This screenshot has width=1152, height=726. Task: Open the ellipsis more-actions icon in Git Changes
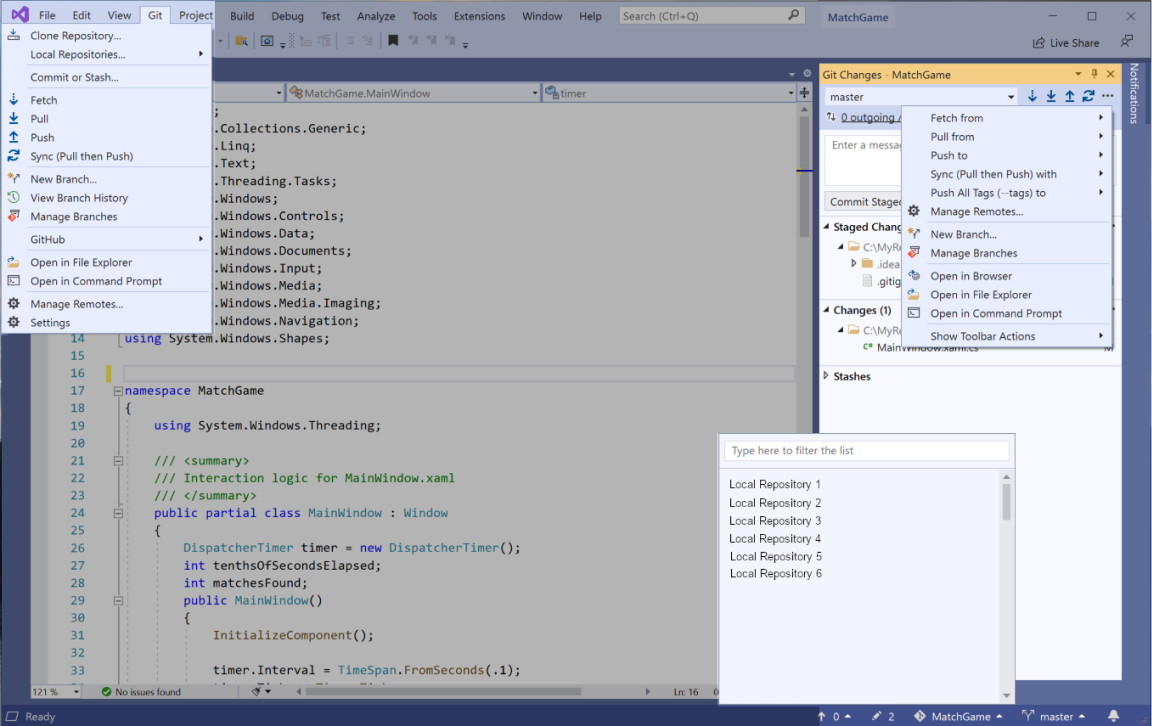point(1107,97)
